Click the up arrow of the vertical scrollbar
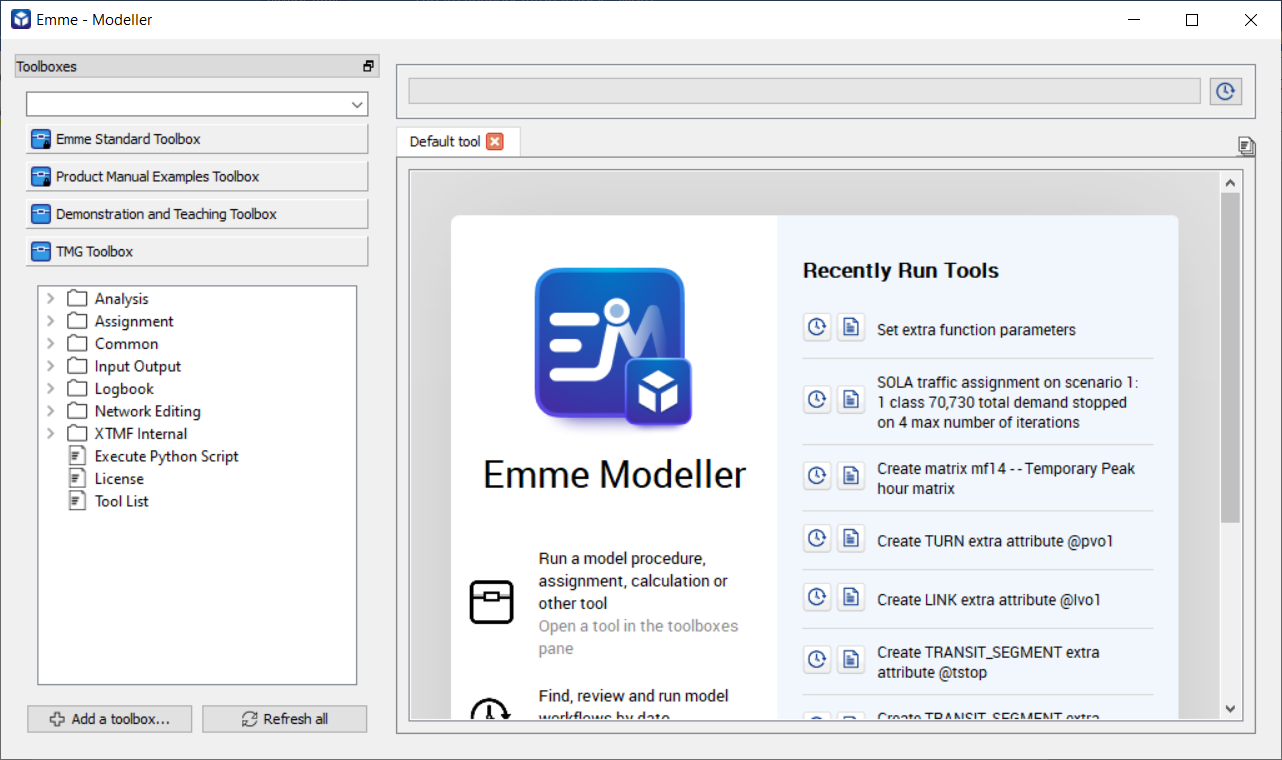Viewport: 1282px width, 760px height. coord(1230,182)
